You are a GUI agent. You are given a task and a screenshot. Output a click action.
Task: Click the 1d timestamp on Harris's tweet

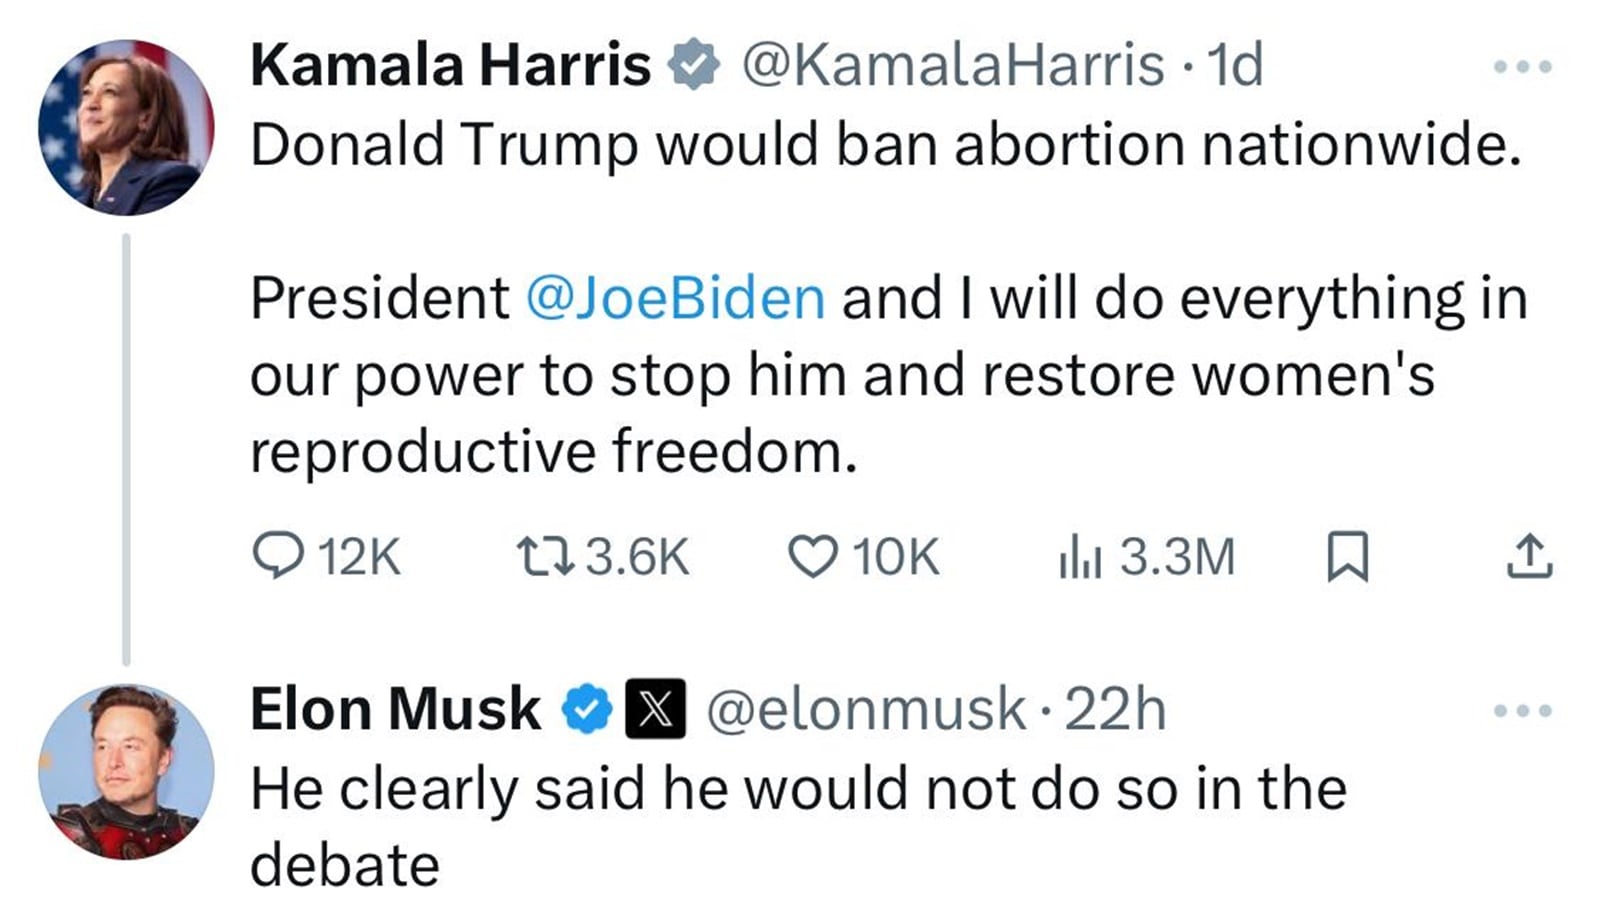pyautogui.click(x=1235, y=66)
